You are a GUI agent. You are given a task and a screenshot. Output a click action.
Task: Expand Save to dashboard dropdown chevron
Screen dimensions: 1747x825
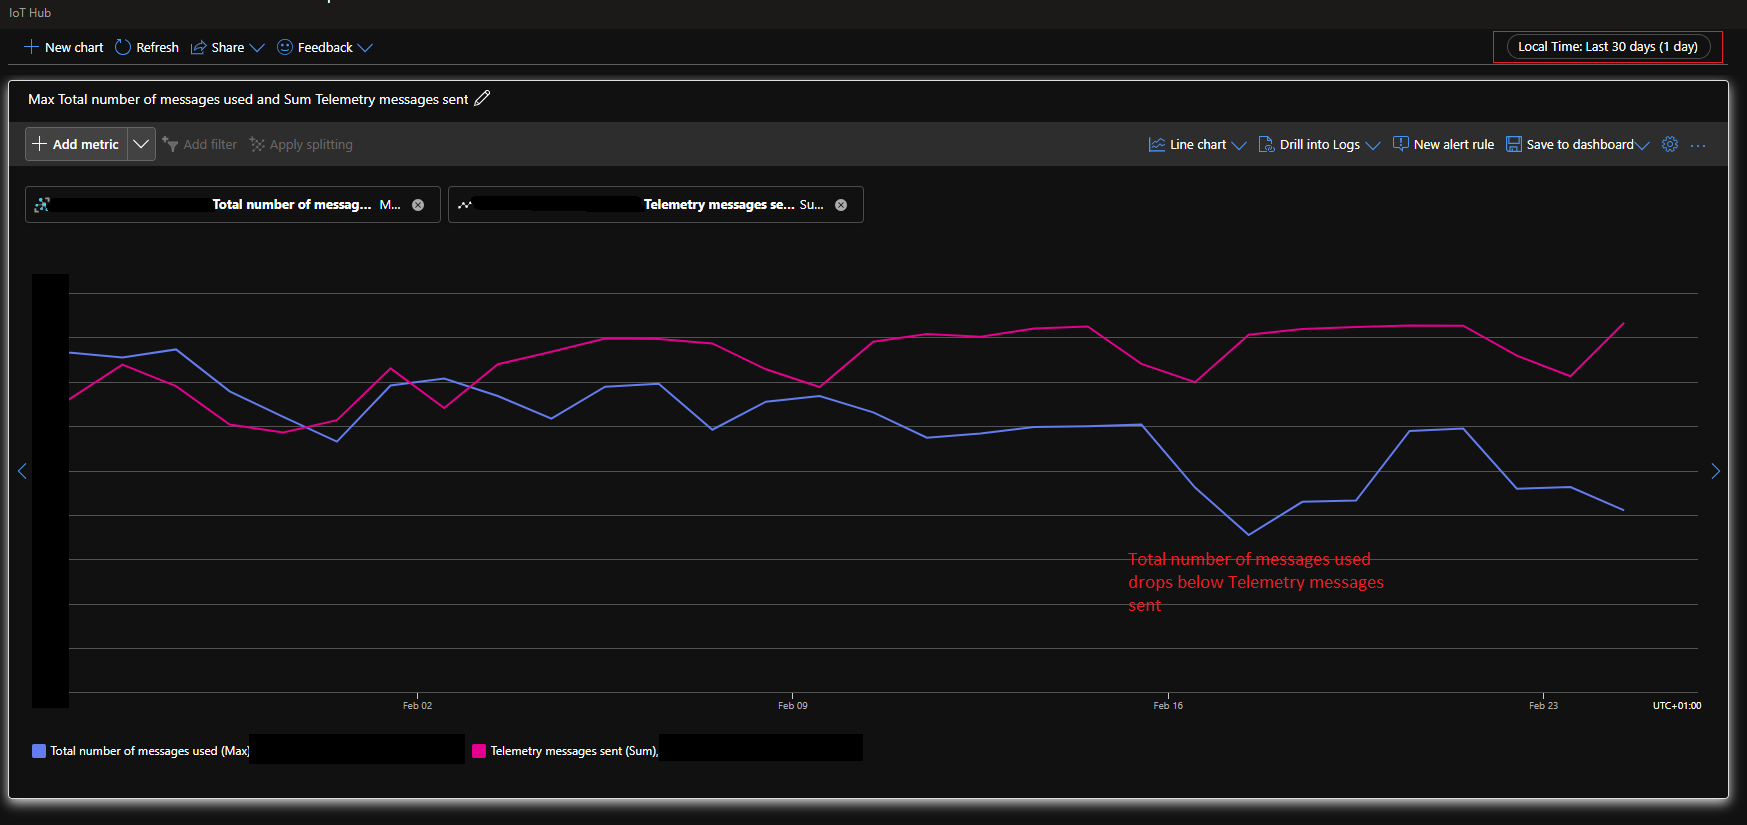pos(1642,145)
